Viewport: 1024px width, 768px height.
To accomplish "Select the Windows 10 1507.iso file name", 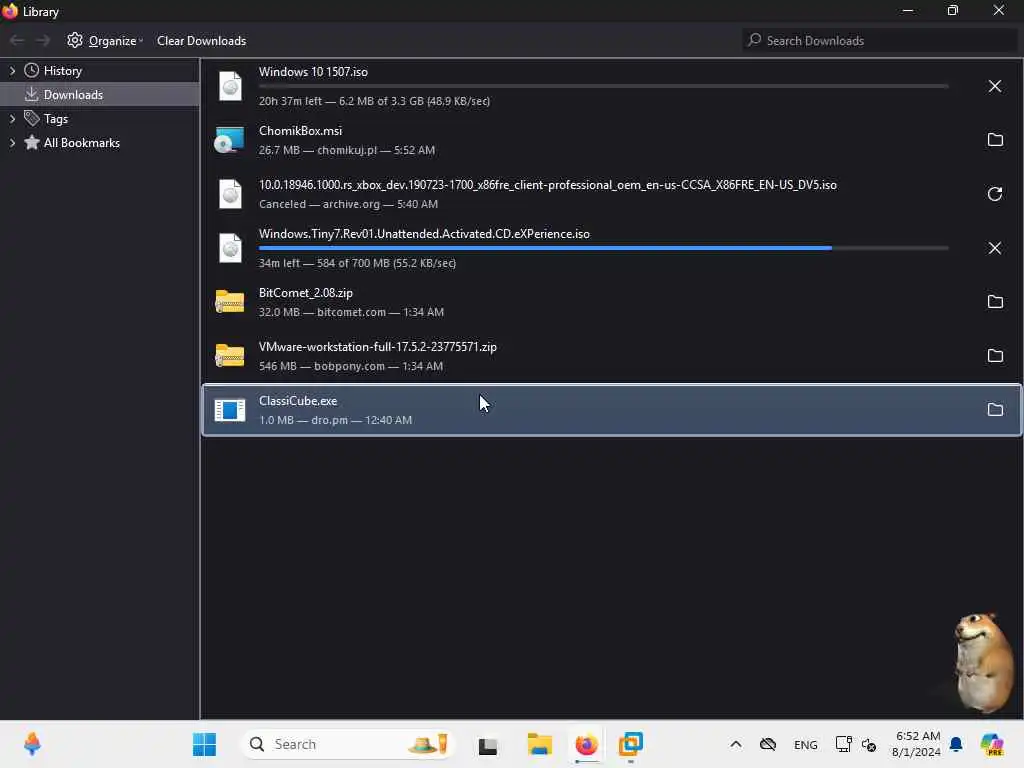I will pos(313,72).
